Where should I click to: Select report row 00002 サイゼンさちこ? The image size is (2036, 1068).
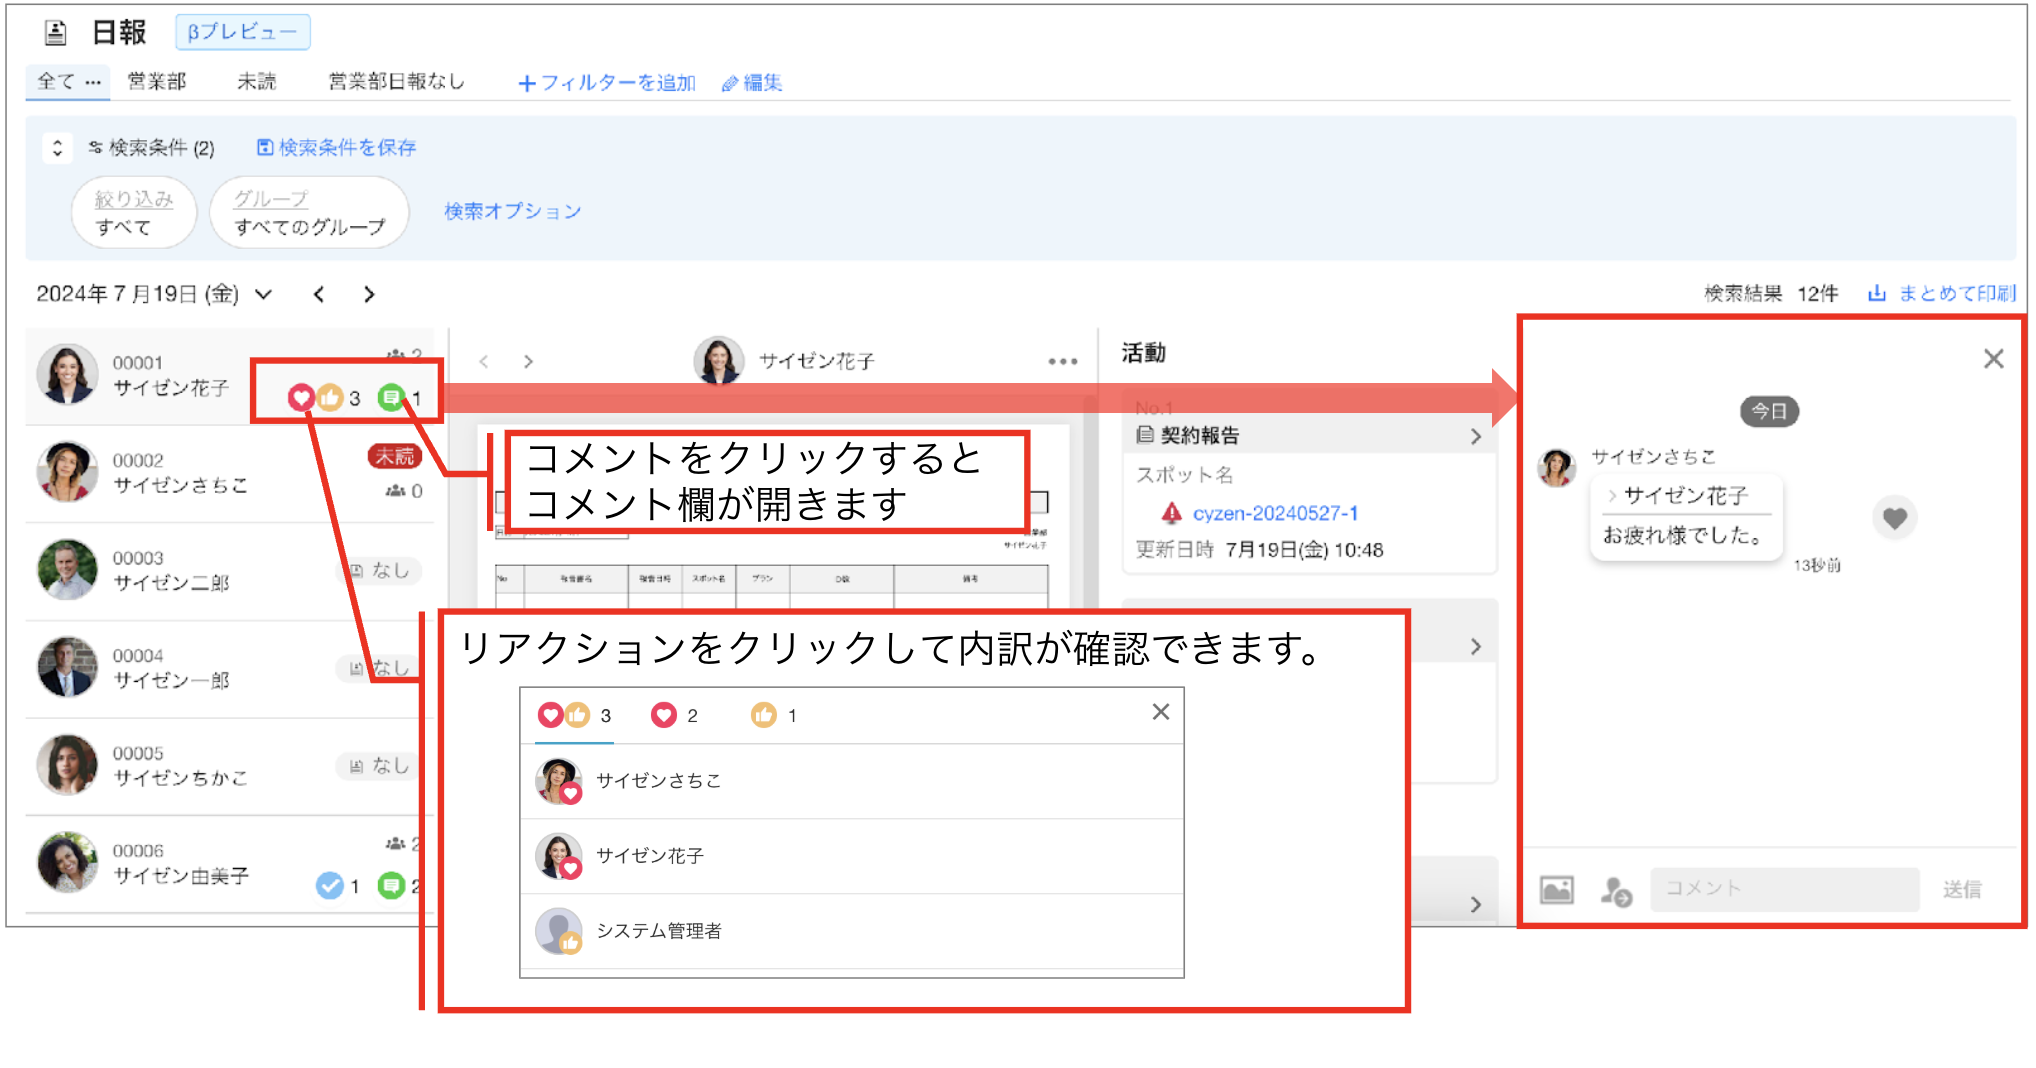[230, 472]
